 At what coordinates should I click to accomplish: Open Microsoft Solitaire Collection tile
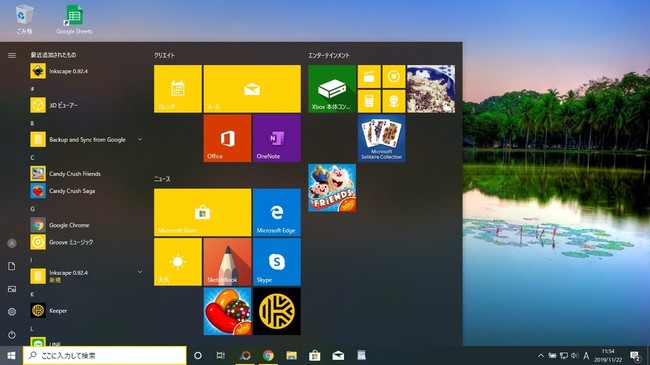pyautogui.click(x=381, y=138)
